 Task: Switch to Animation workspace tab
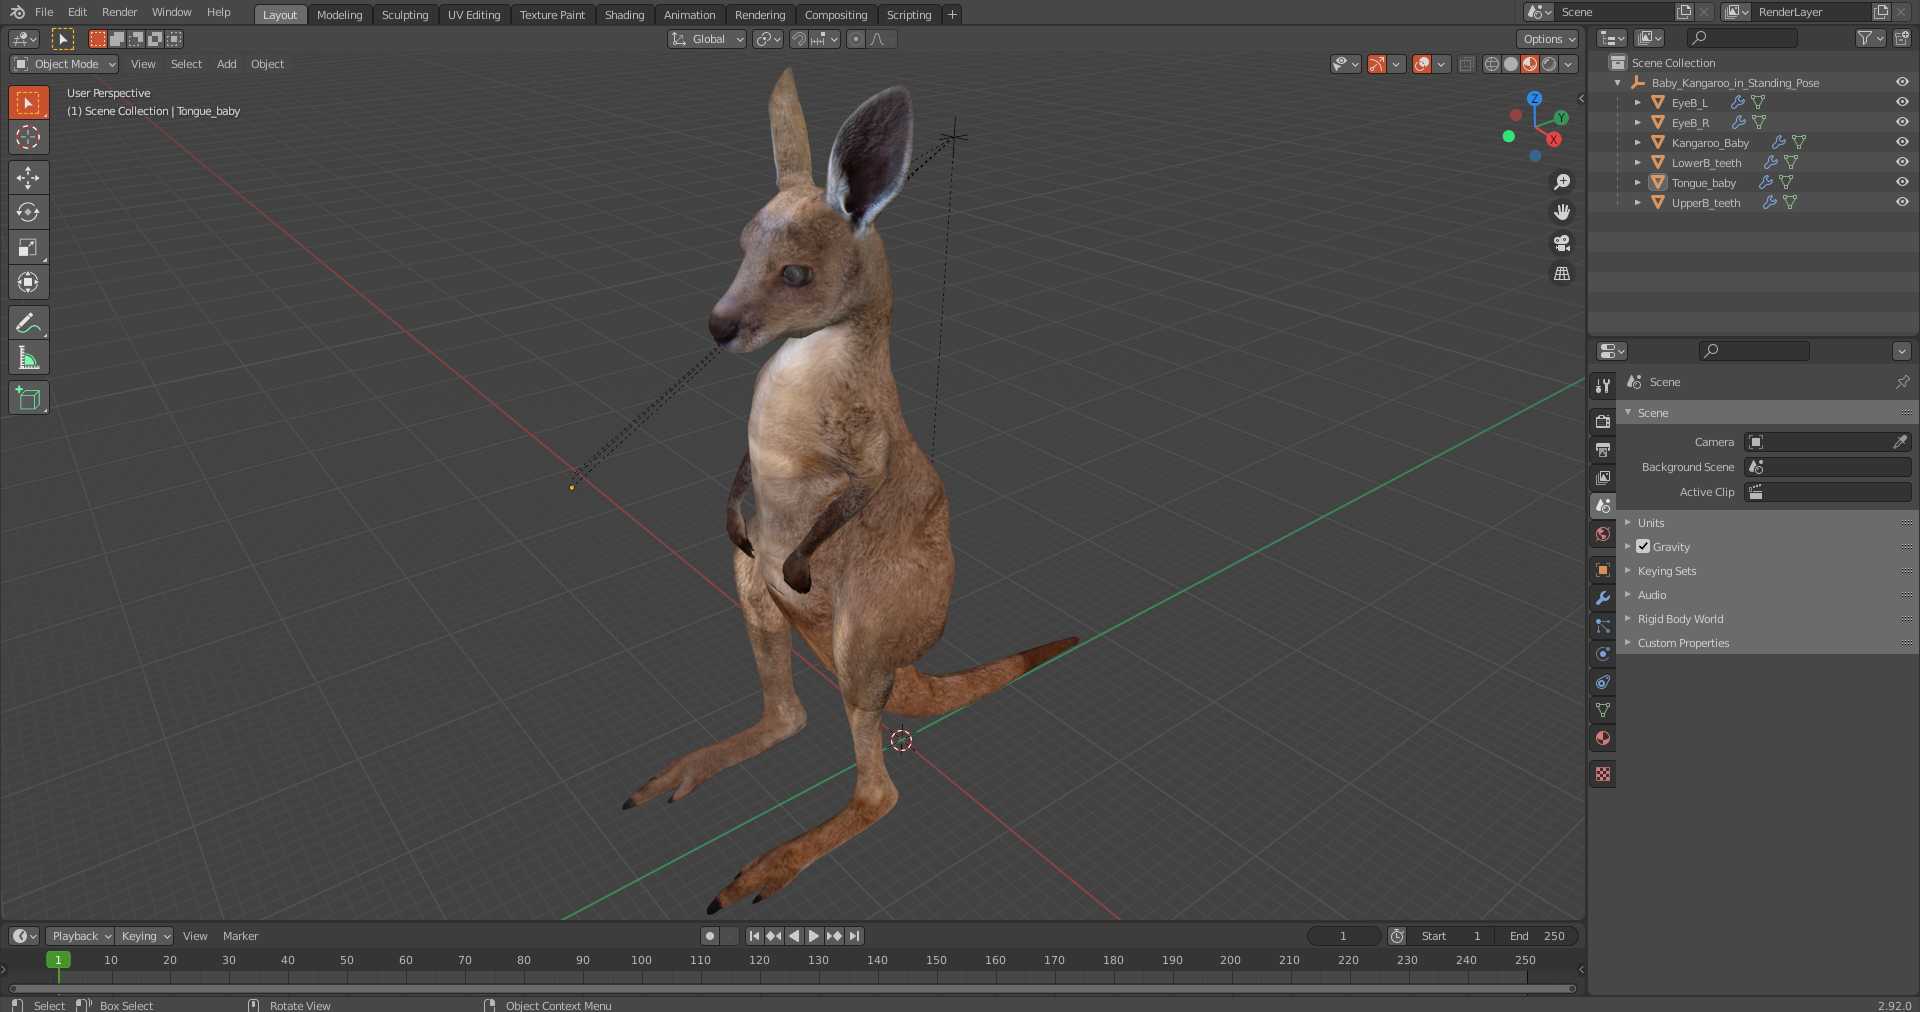tap(689, 15)
